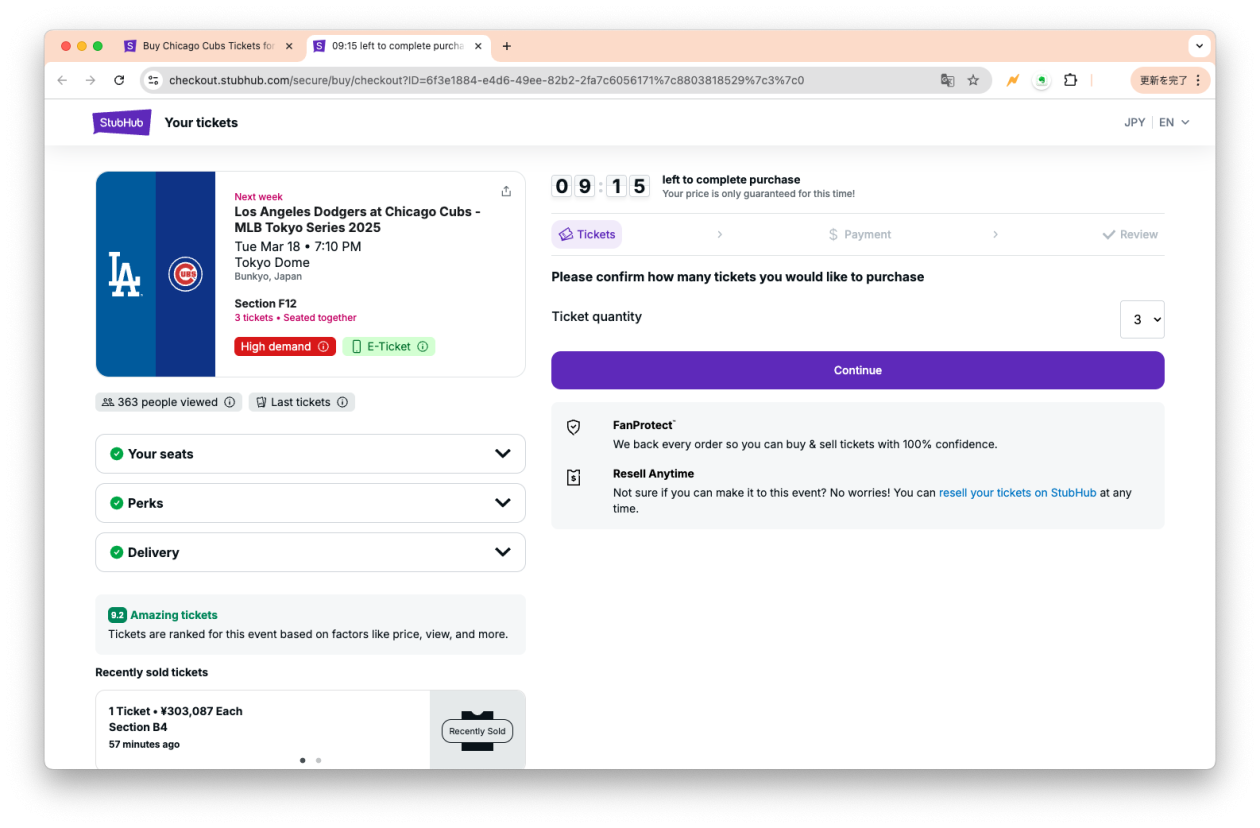Click the 9.2 Amazing tickets rating

(163, 615)
